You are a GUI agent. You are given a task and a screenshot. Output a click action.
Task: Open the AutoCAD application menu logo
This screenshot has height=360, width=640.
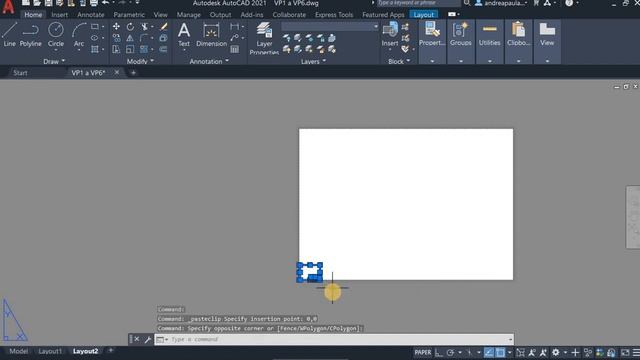pos(8,7)
